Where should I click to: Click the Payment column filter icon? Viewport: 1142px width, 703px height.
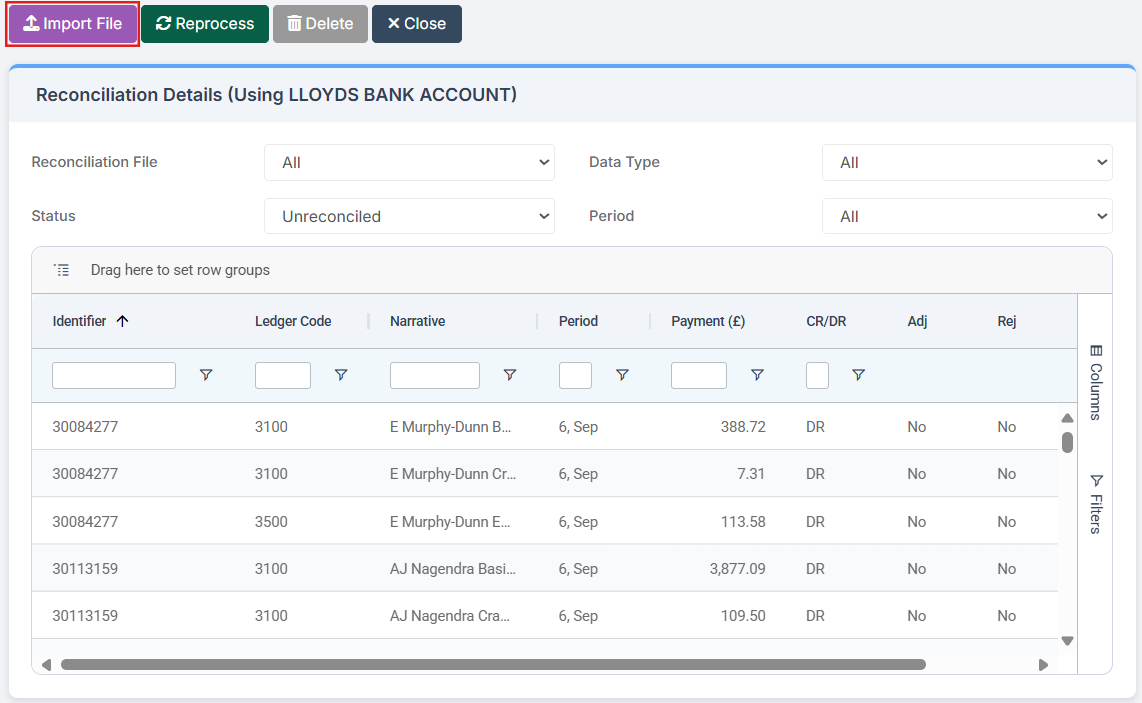pyautogui.click(x=757, y=375)
